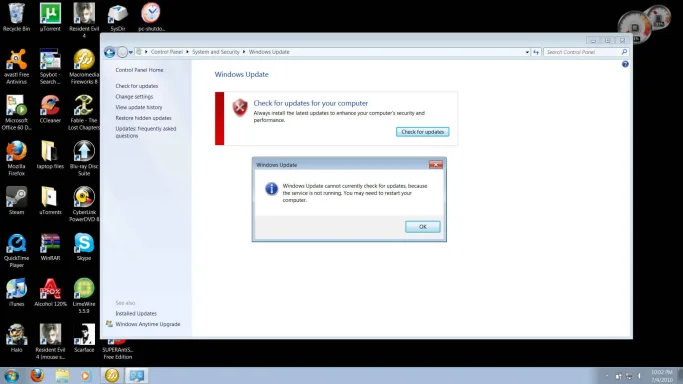Open the Windows Start button

tap(11, 375)
